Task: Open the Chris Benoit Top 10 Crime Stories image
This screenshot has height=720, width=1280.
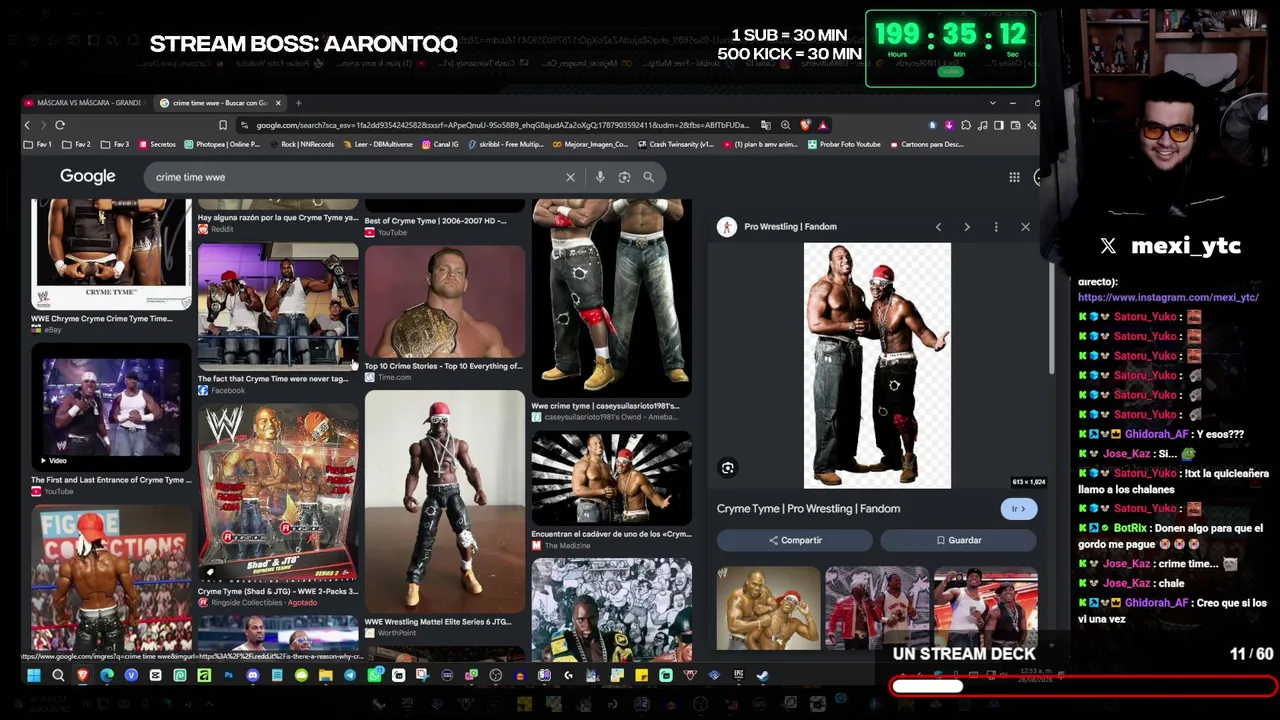Action: click(x=445, y=301)
